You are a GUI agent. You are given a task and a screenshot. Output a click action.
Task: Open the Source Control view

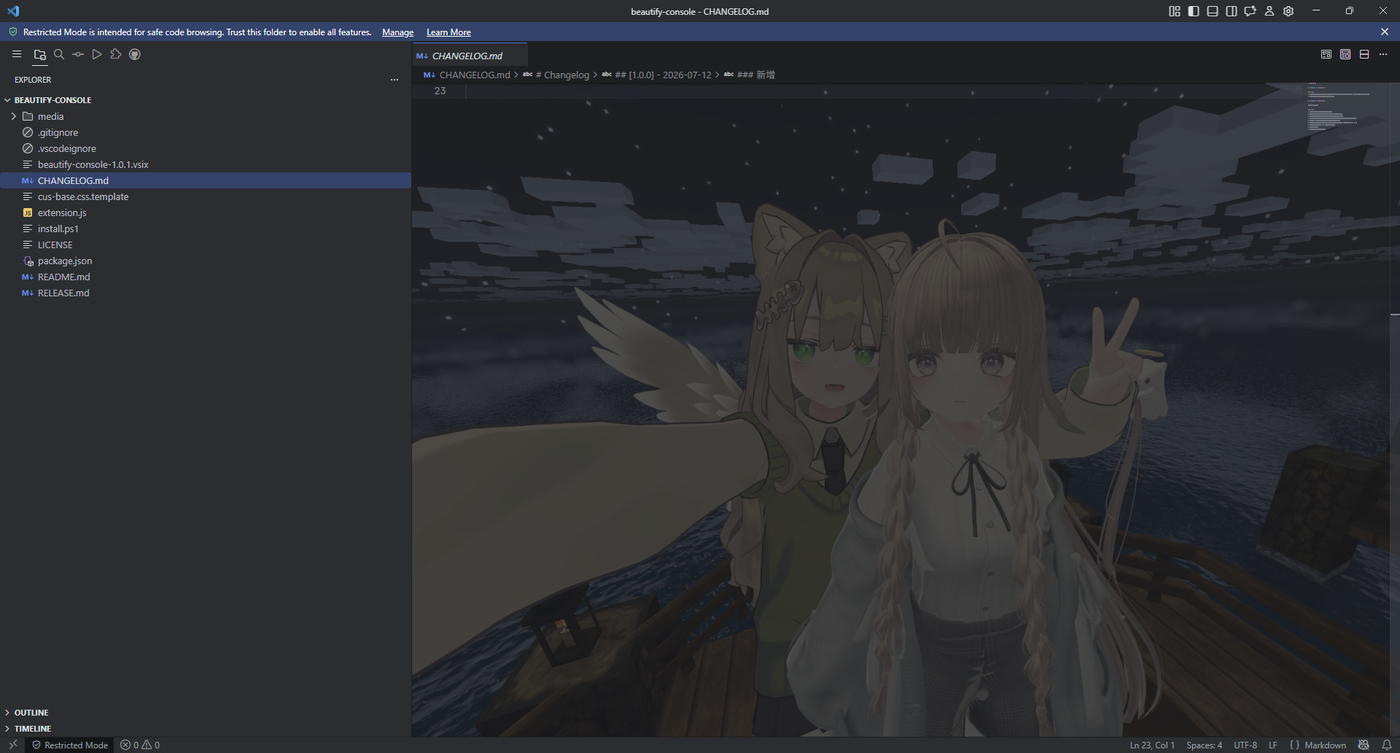(x=78, y=54)
